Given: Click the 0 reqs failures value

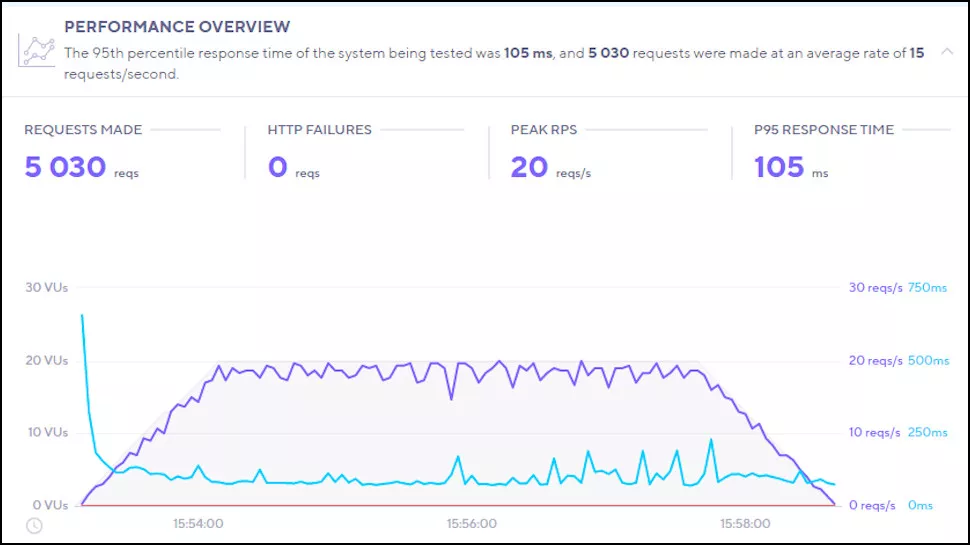Looking at the screenshot, I should [278, 167].
